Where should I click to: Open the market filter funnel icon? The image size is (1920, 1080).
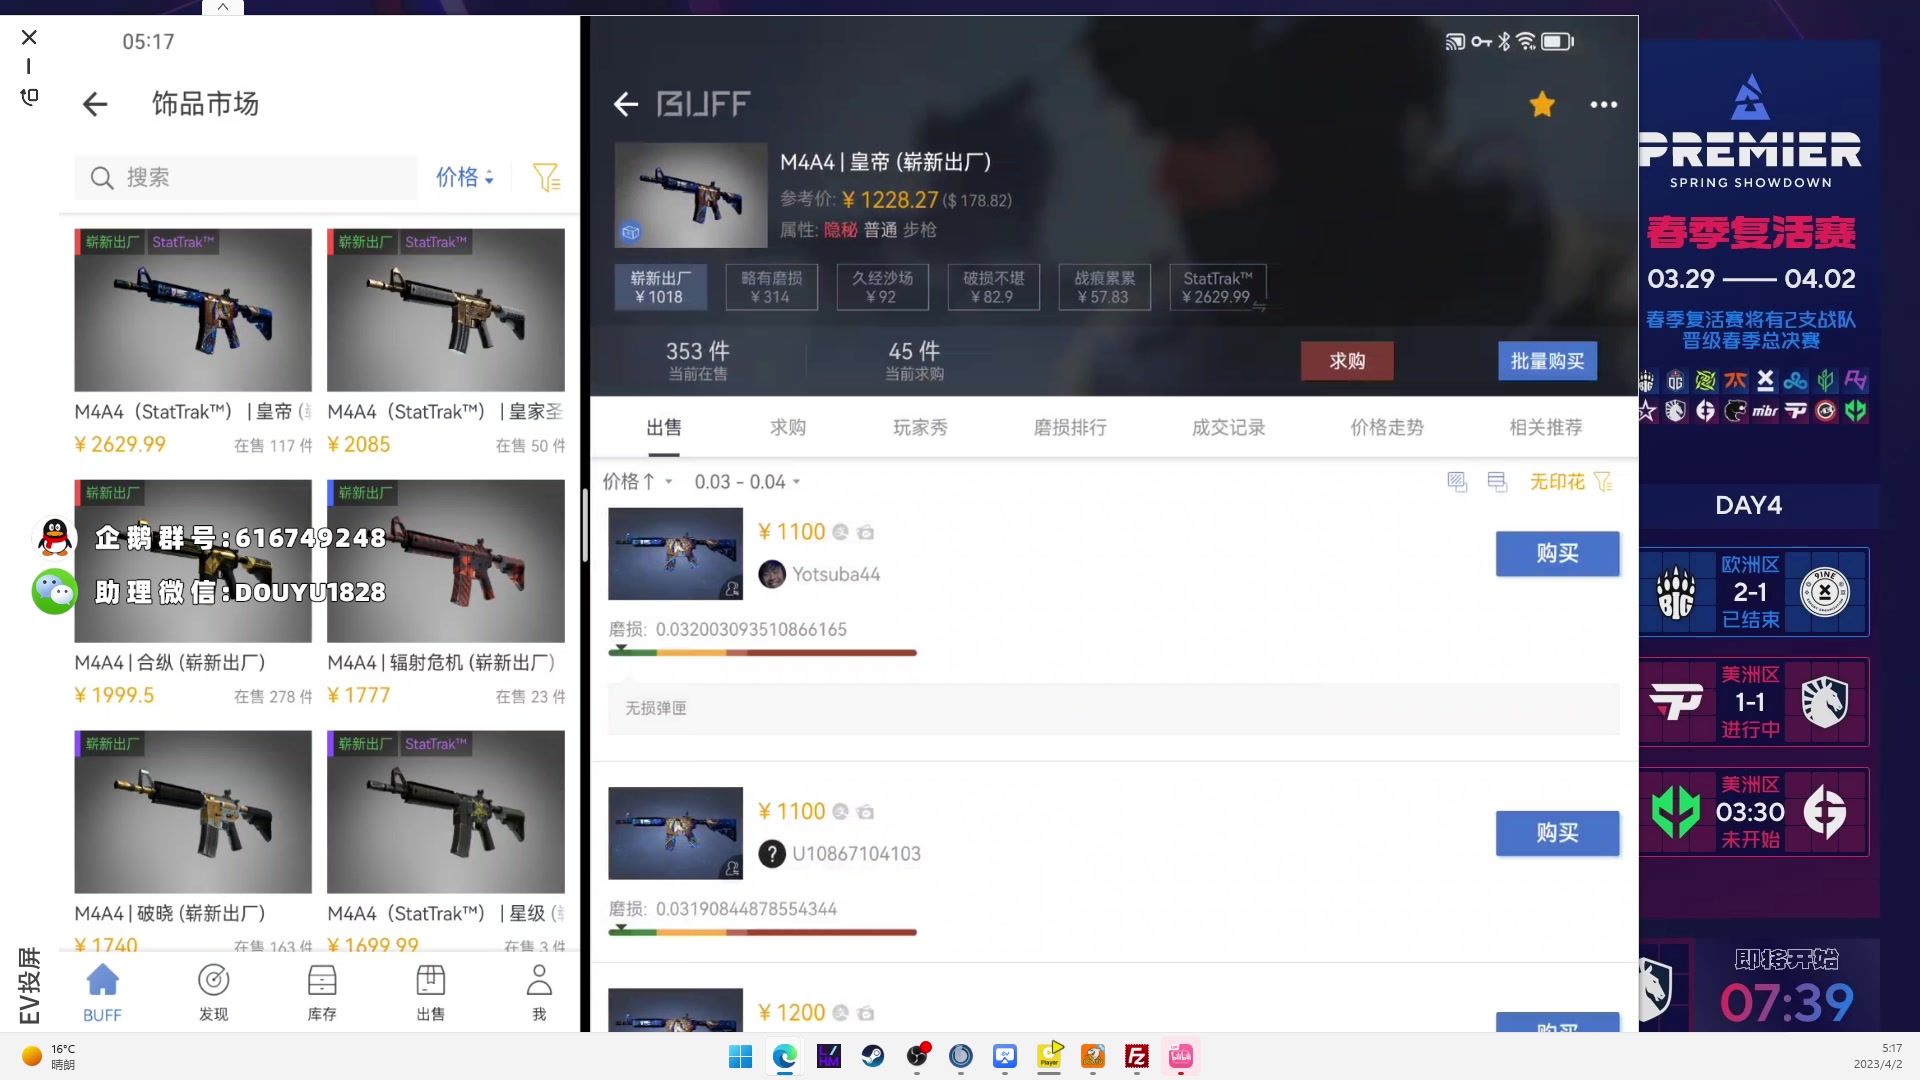tap(546, 178)
